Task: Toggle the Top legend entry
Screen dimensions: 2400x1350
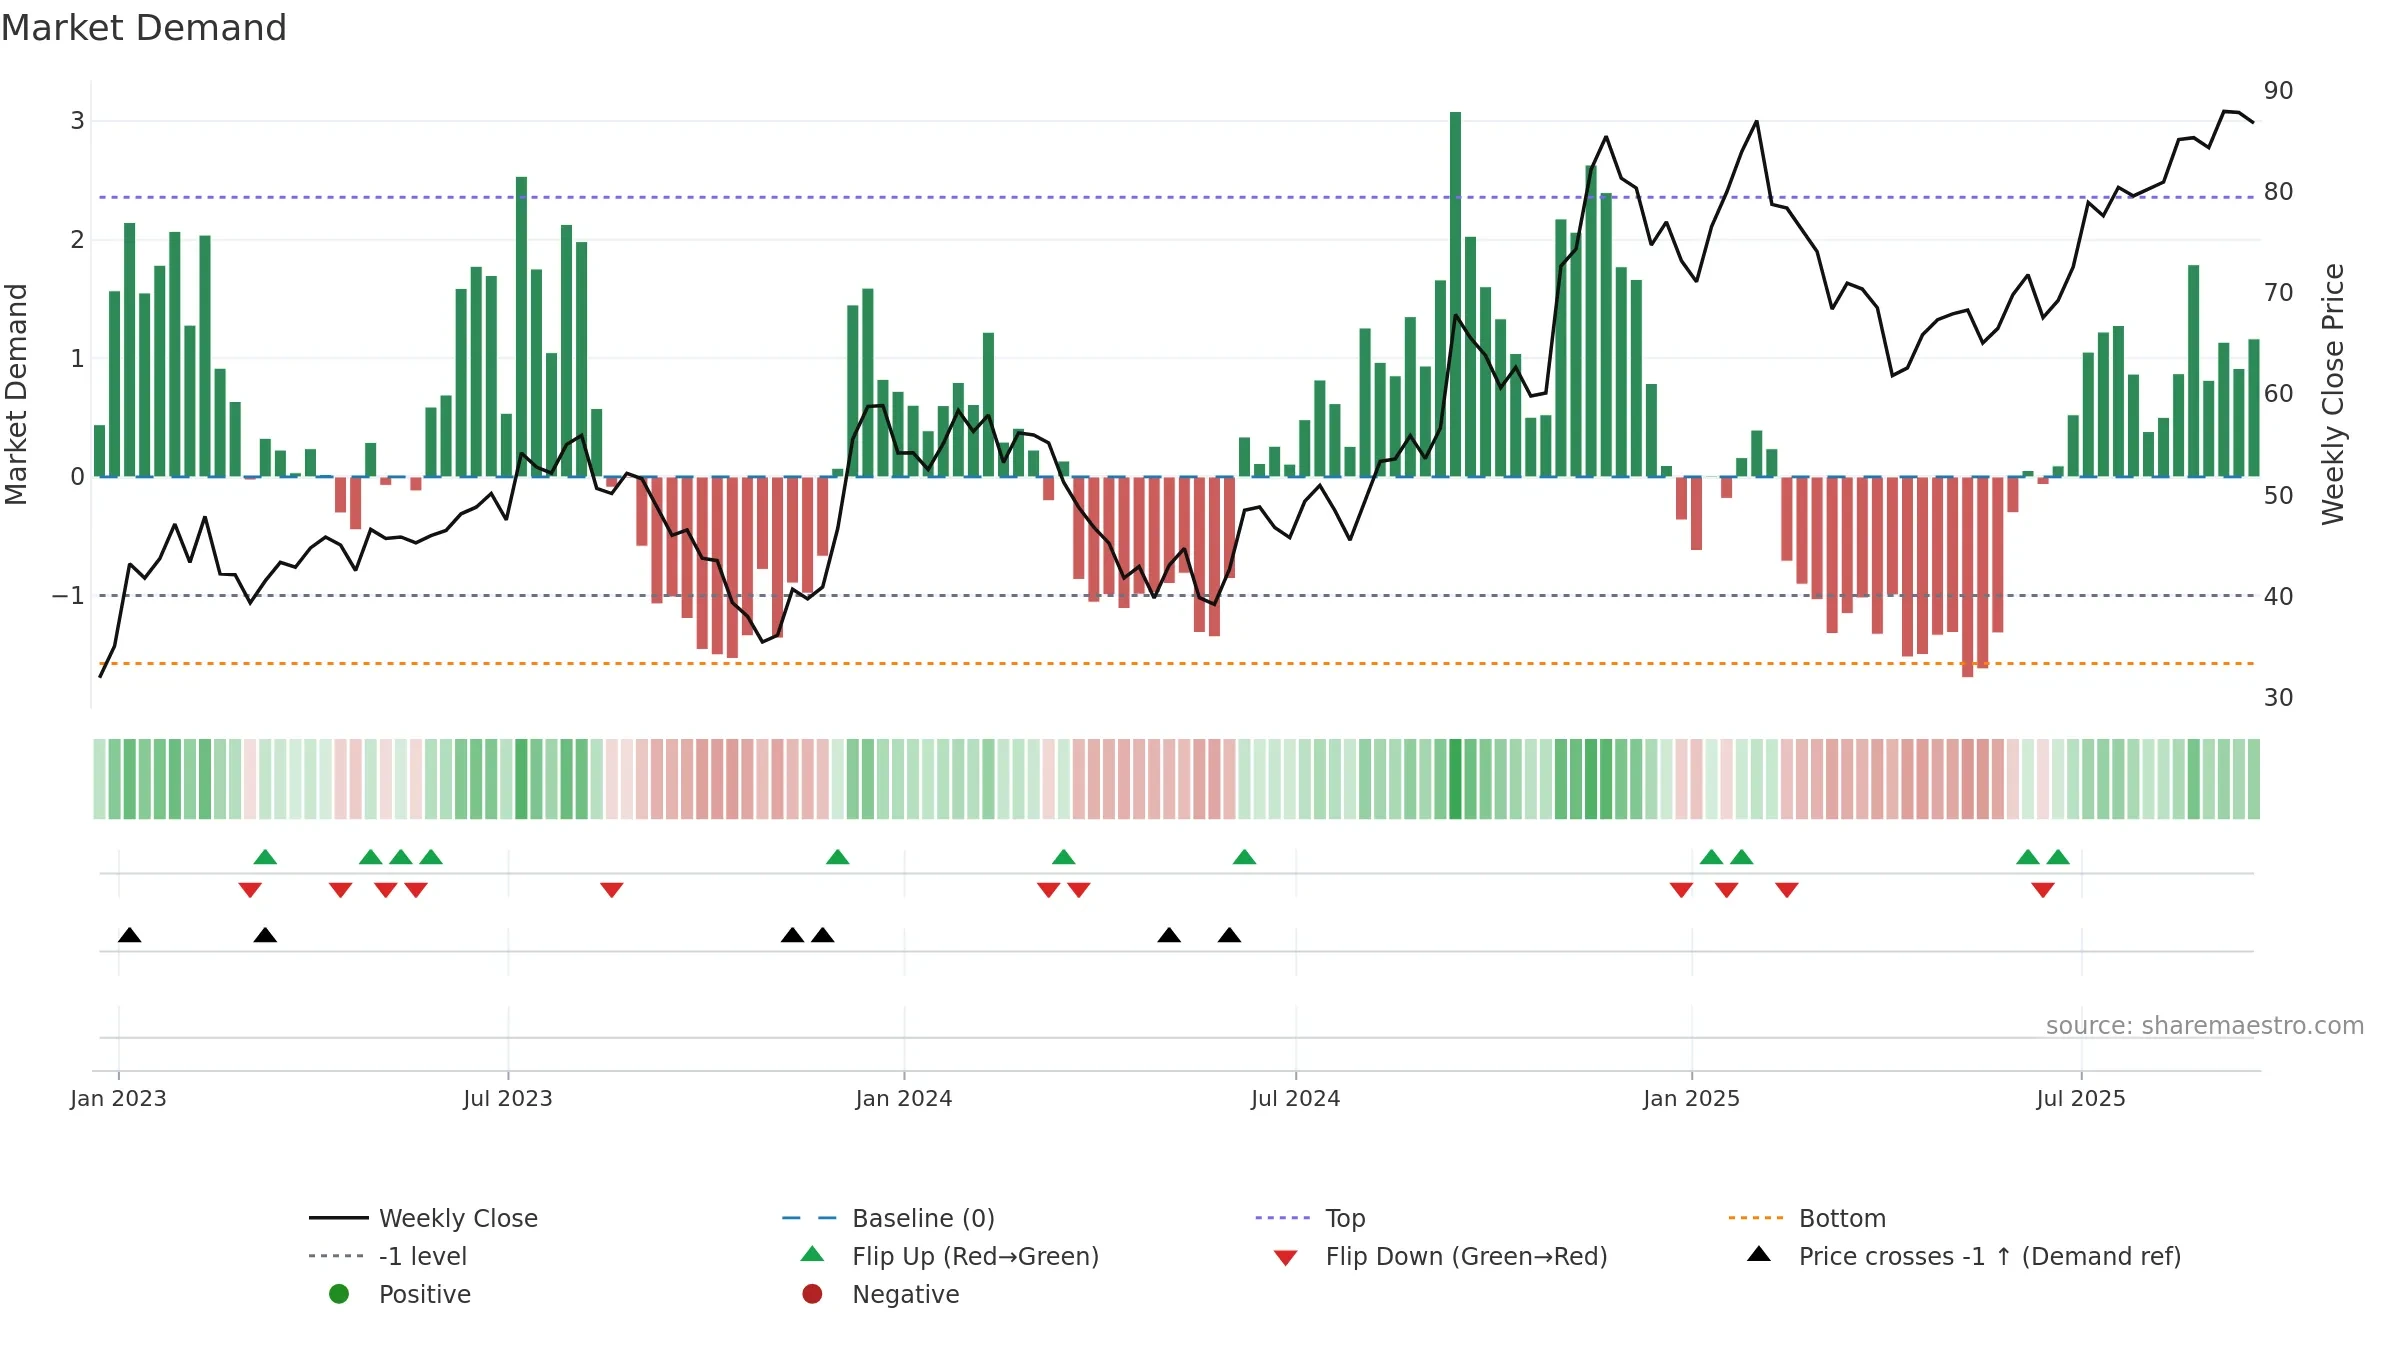Action: pyautogui.click(x=1310, y=1218)
